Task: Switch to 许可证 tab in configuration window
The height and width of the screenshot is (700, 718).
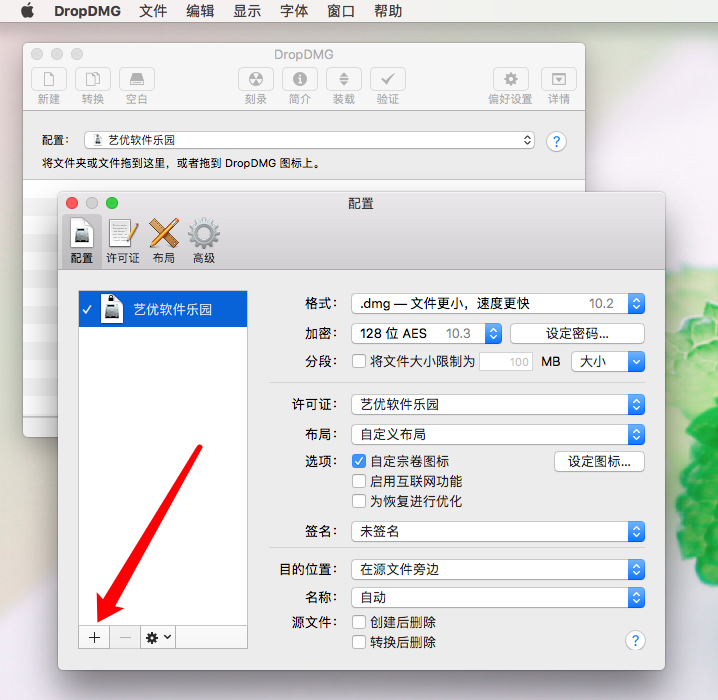Action: 123,241
